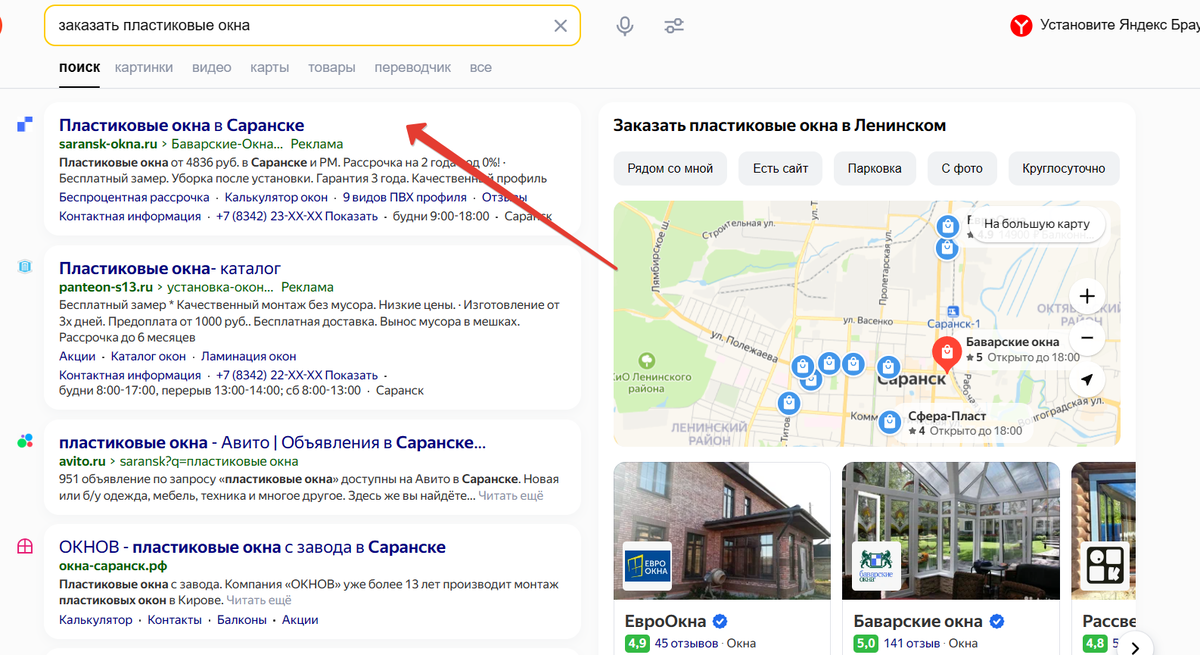Enable the Круглосуточно filter chip

[x=1064, y=168]
